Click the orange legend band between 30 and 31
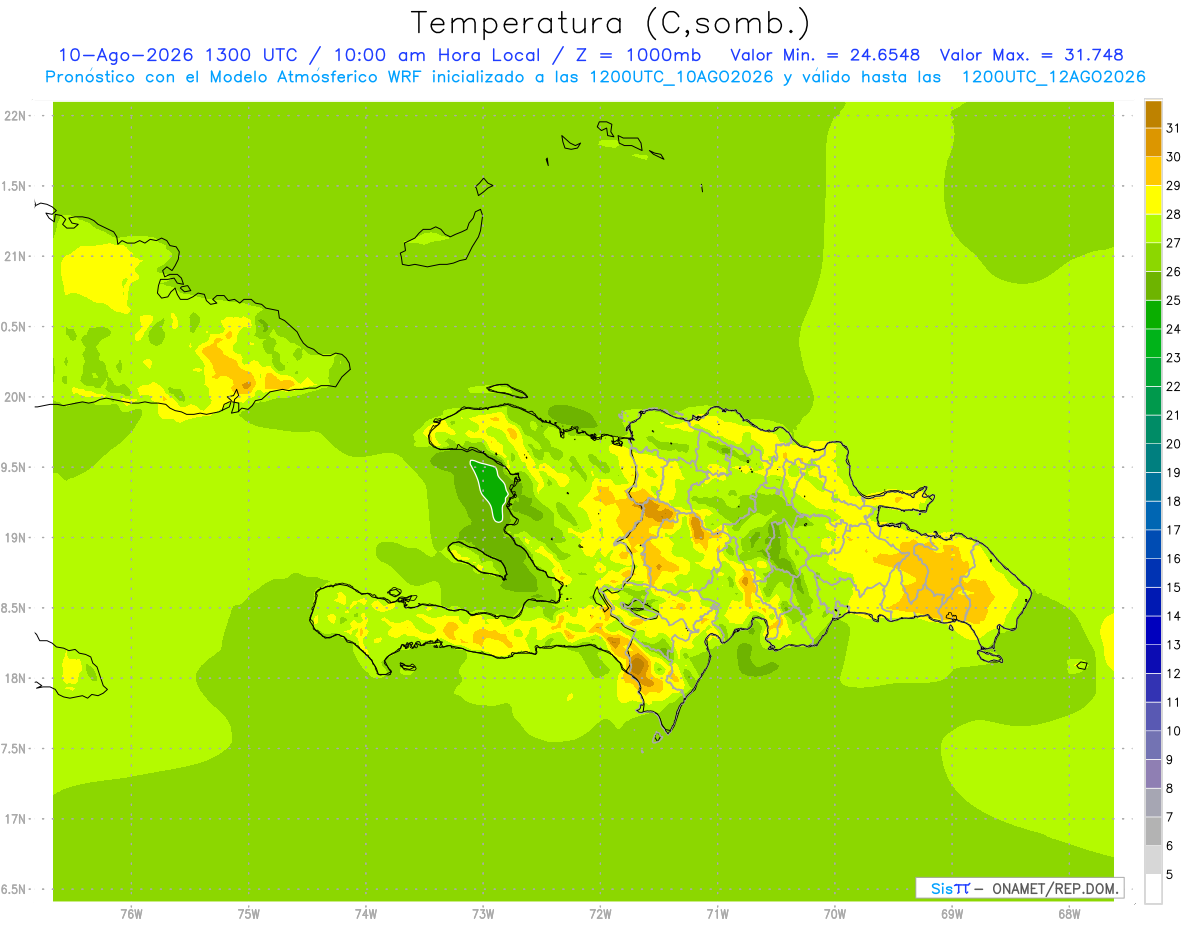1200x927 pixels. pos(1153,143)
